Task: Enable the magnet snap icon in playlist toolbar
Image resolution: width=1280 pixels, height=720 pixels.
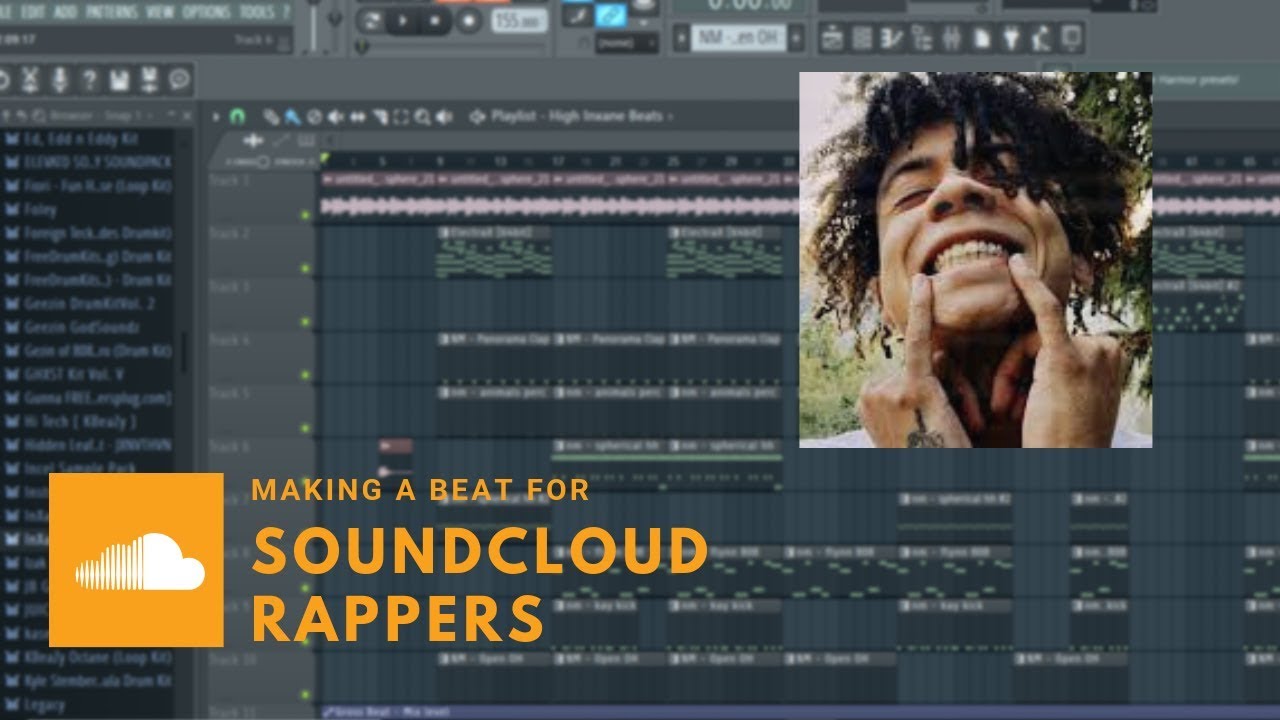Action: point(237,116)
